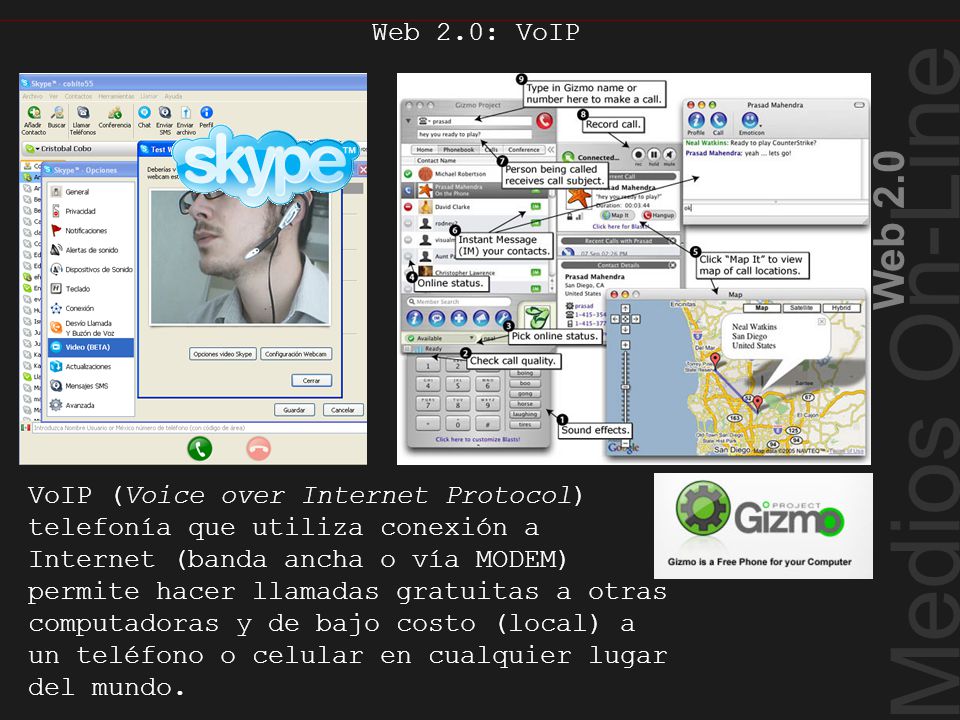Image resolution: width=960 pixels, height=720 pixels.
Task: Select Teclado in Skype options
Action: (91, 288)
